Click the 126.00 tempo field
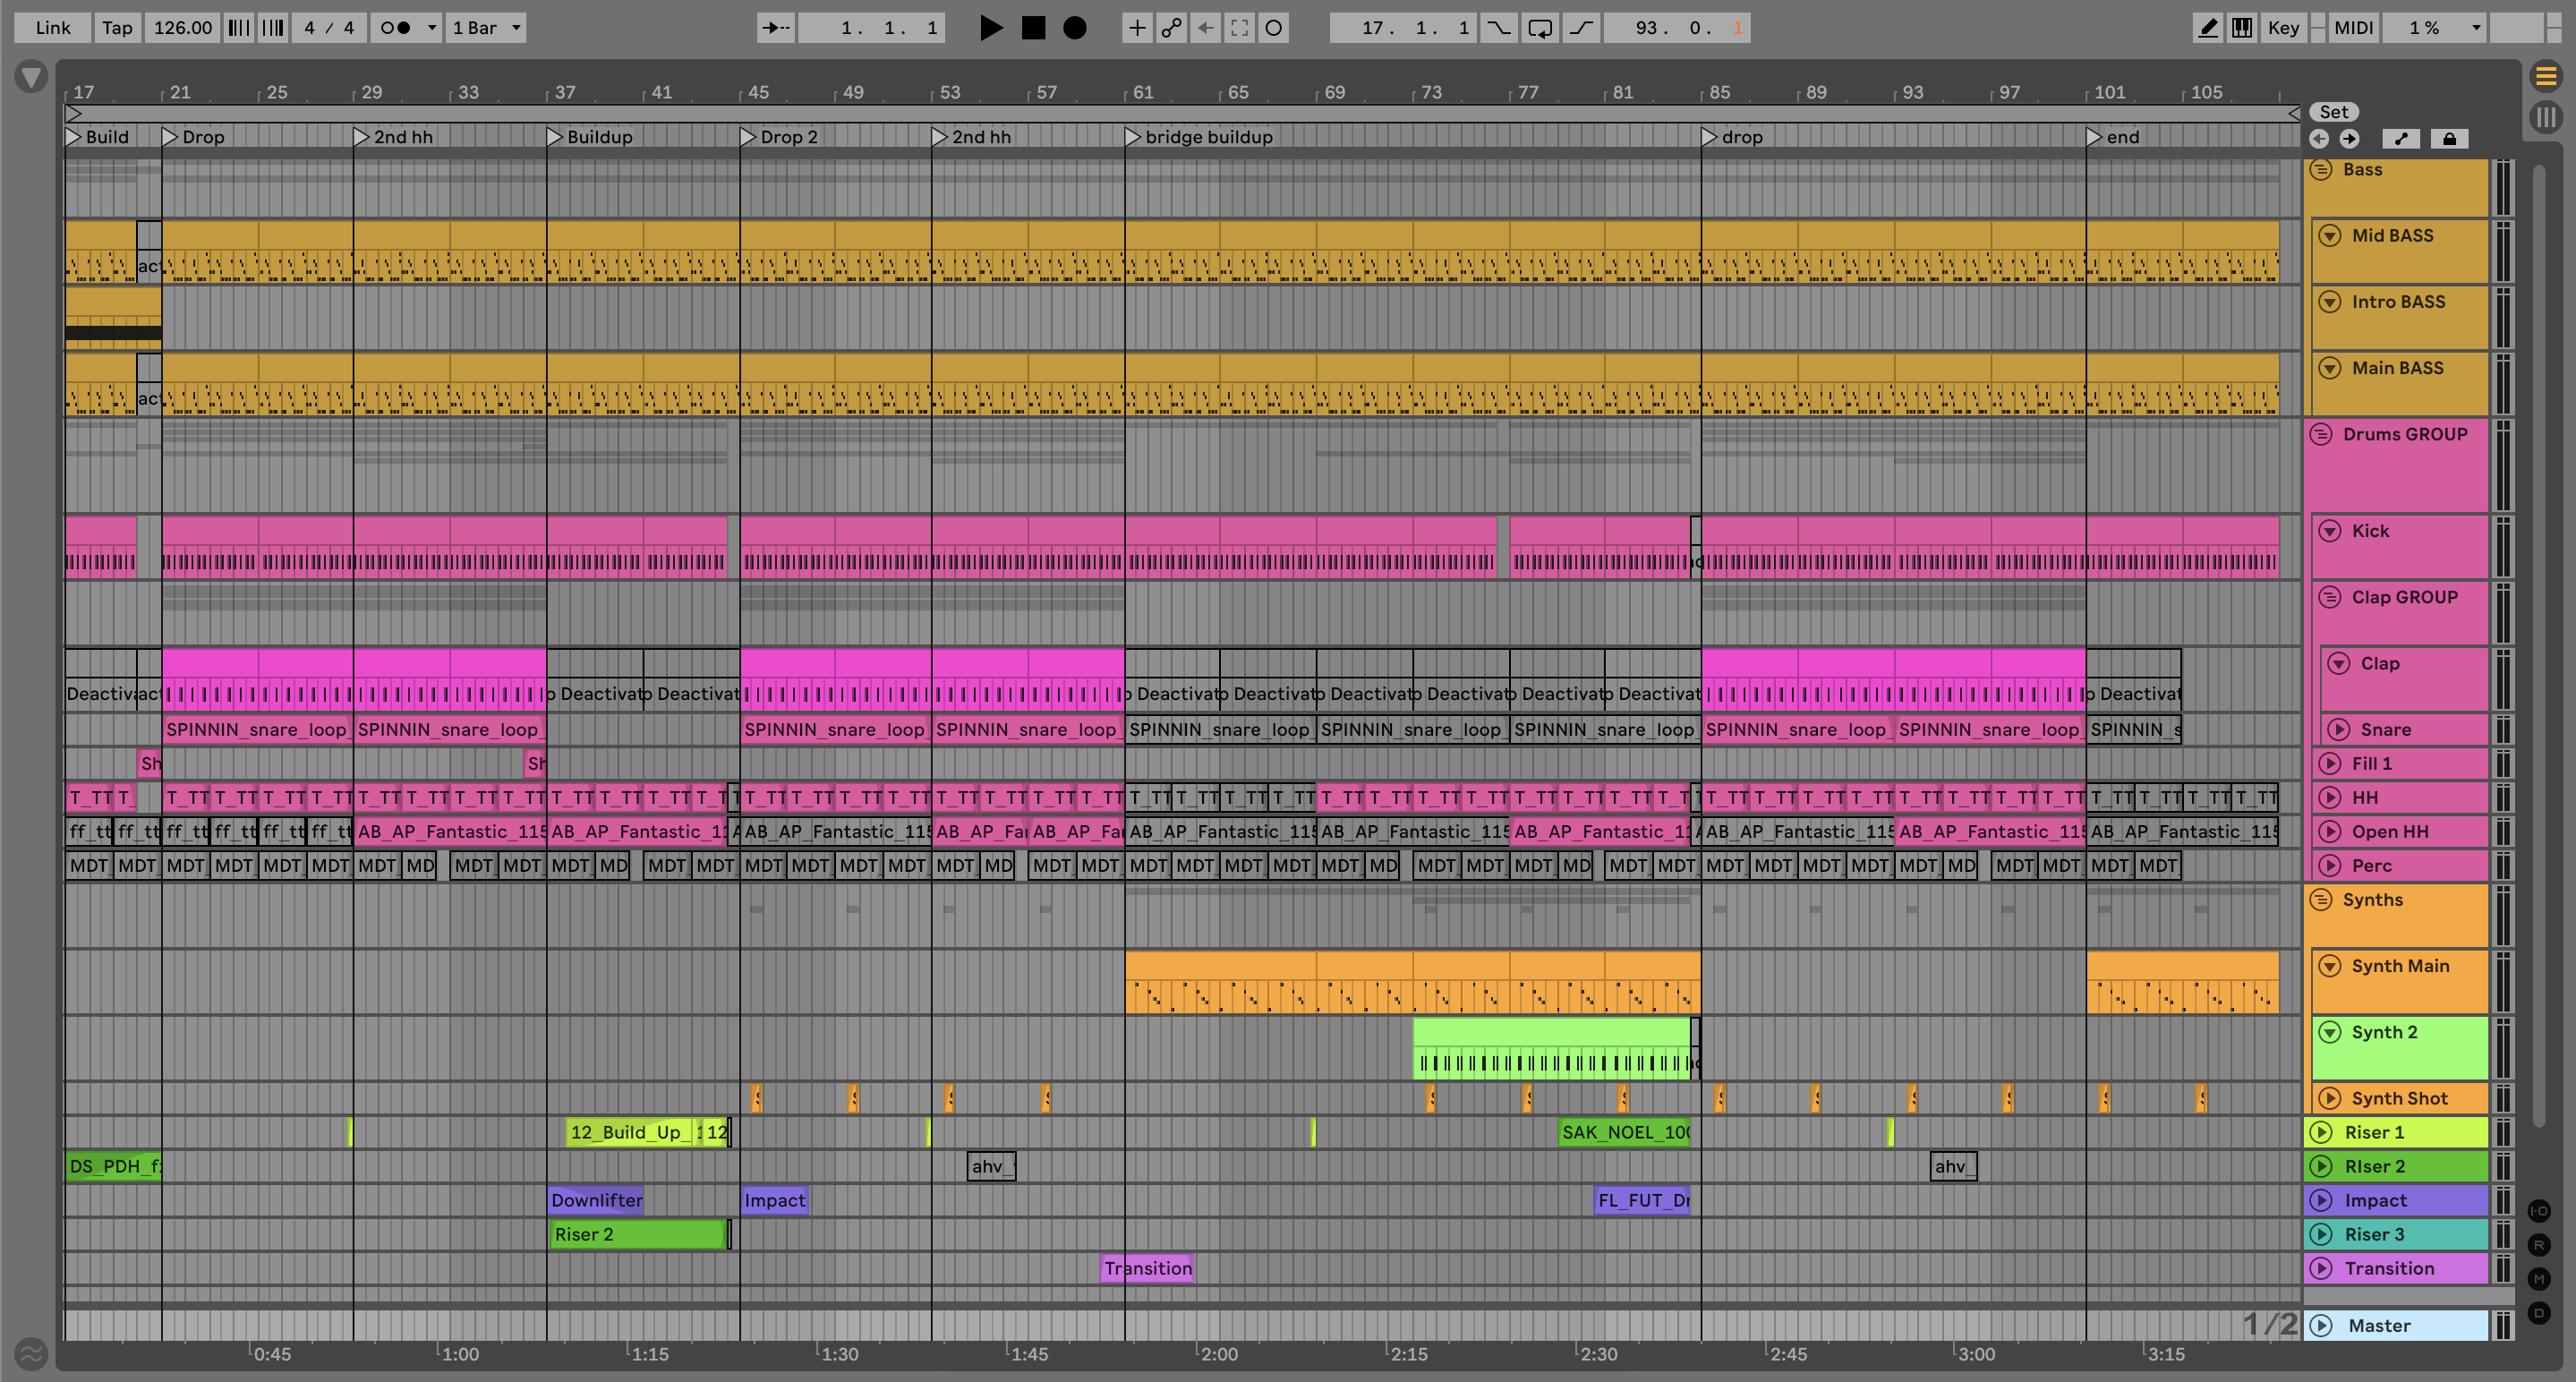The image size is (2576, 1382). pos(183,28)
